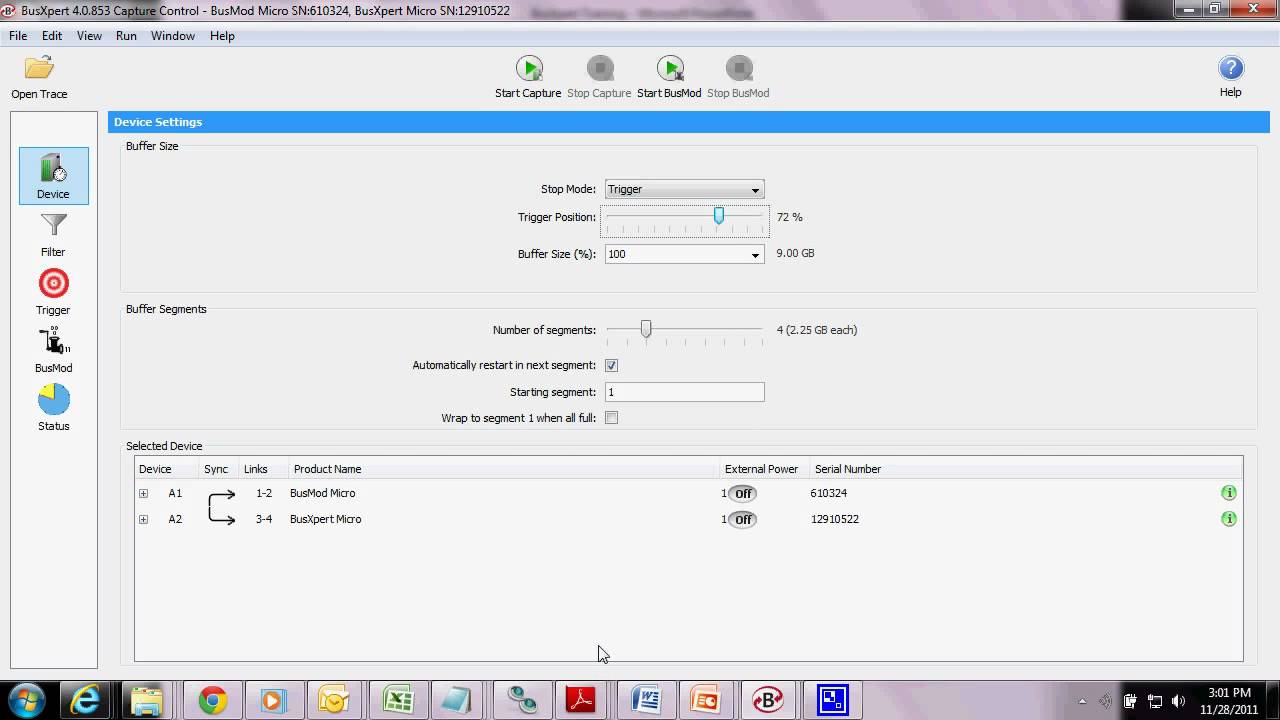1280x720 pixels.
Task: Open Outlook from the taskbar
Action: coord(334,700)
